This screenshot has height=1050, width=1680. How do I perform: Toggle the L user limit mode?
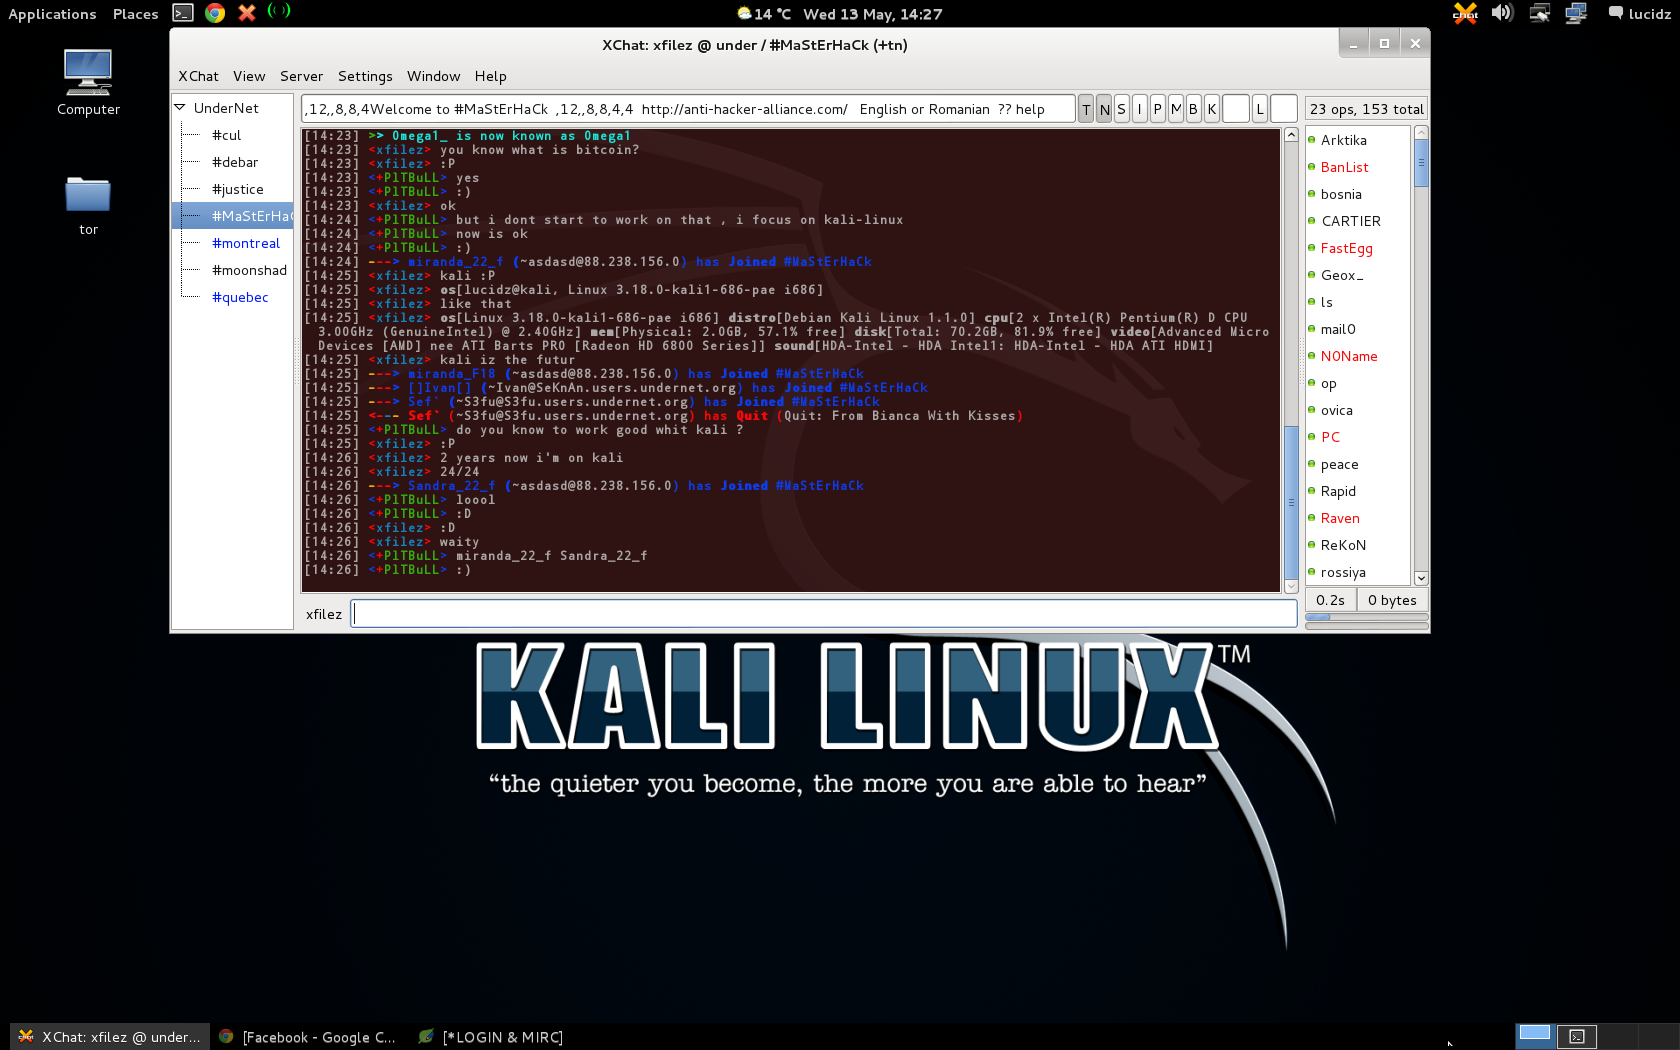click(x=1260, y=109)
